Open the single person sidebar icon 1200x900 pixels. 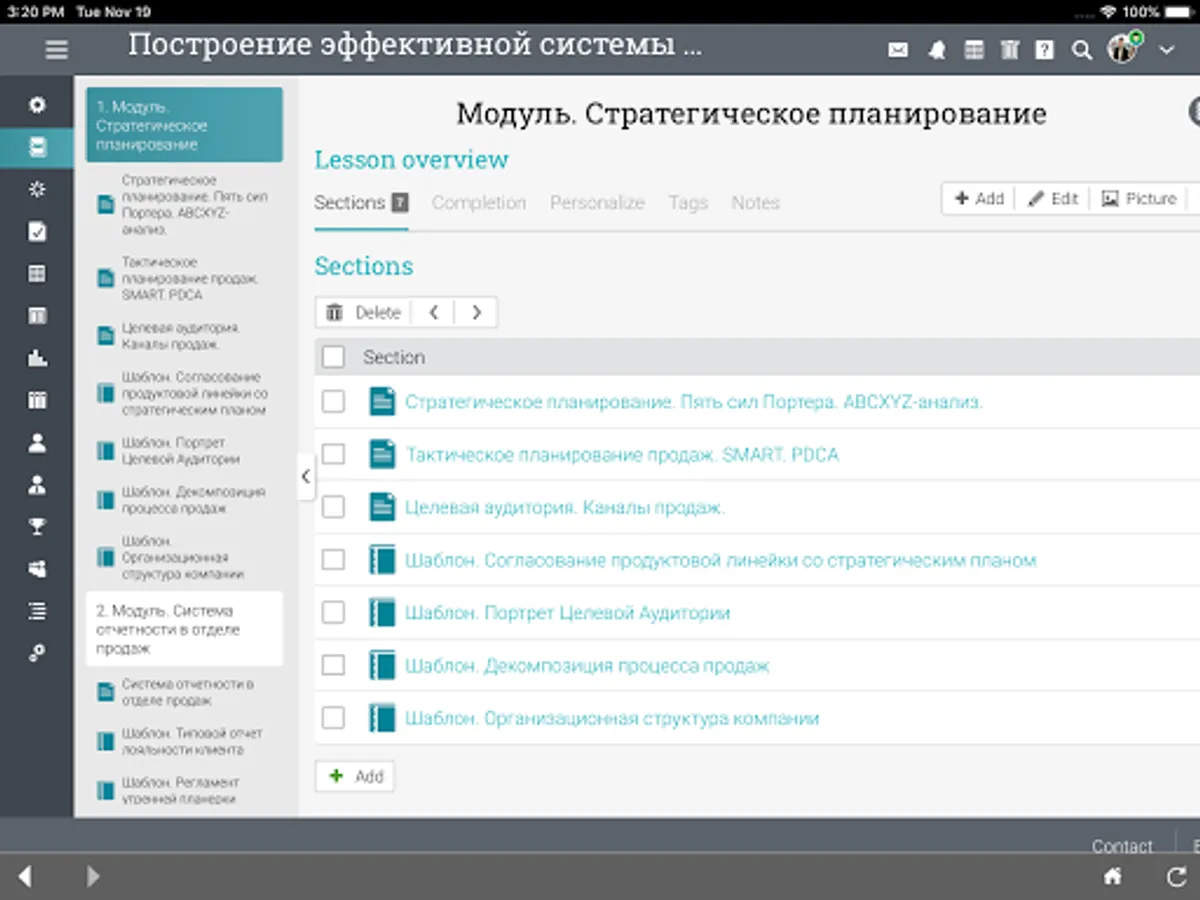pos(37,442)
